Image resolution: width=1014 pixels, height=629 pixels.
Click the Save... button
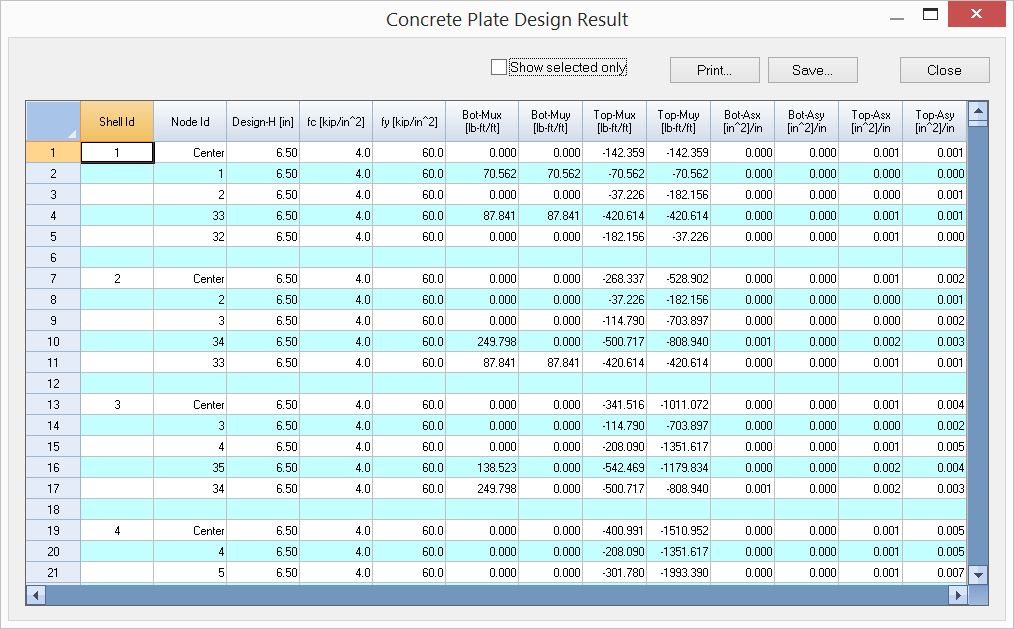(812, 70)
